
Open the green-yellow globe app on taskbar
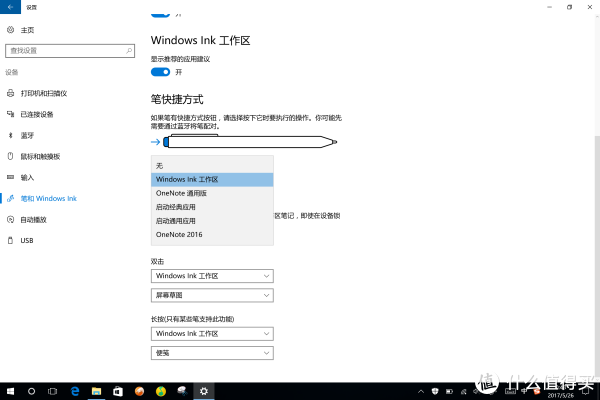[x=161, y=391]
